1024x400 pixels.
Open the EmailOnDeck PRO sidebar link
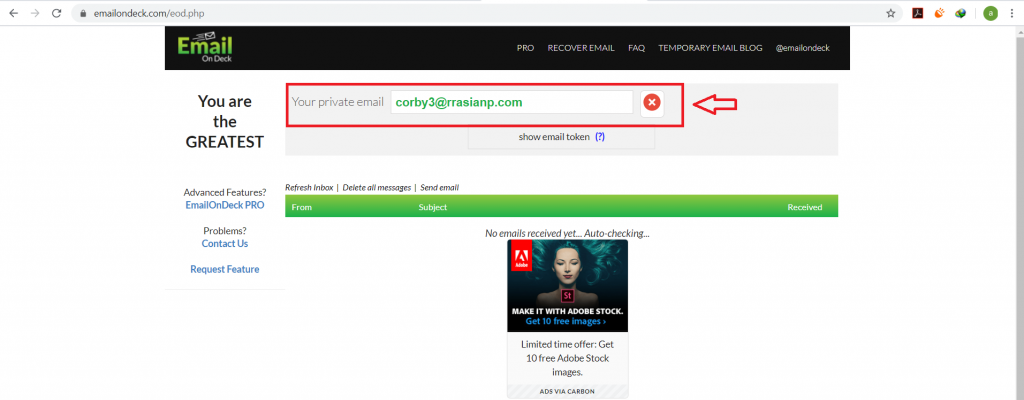(x=225, y=205)
